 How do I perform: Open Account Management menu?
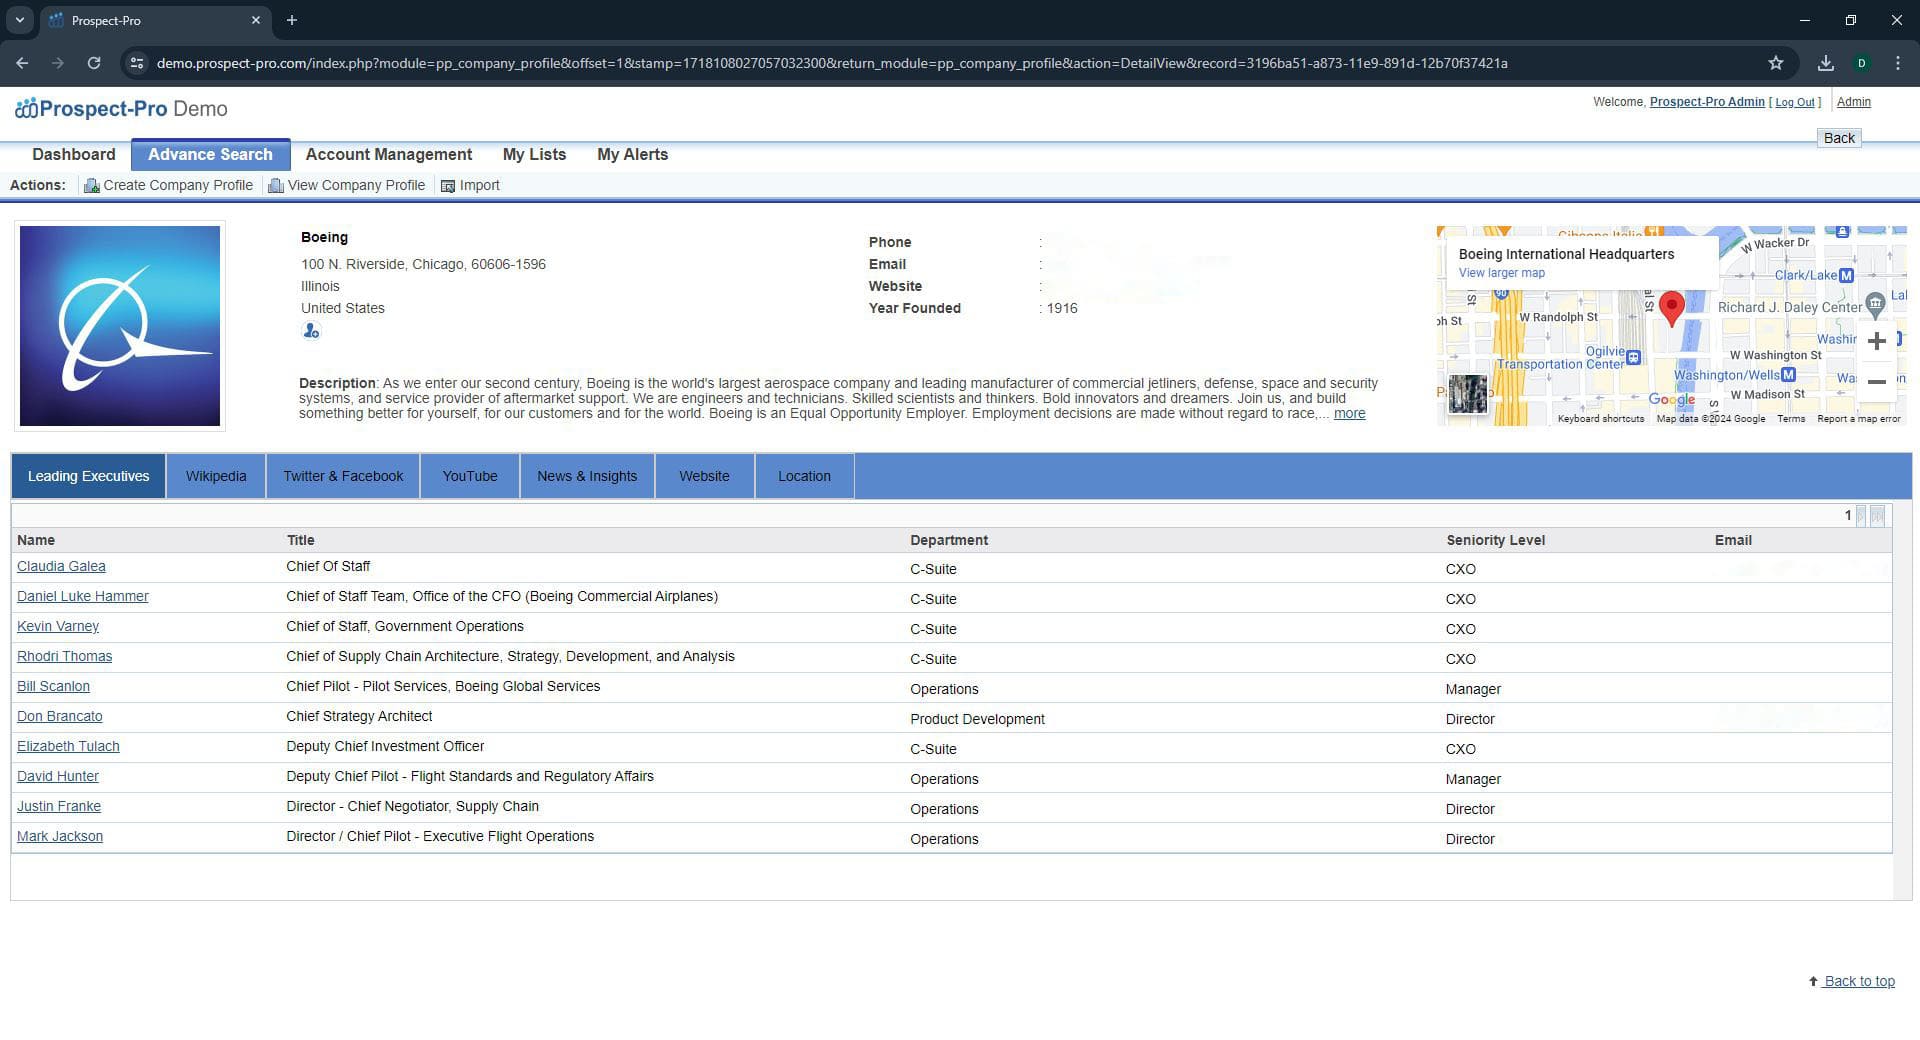(x=389, y=154)
